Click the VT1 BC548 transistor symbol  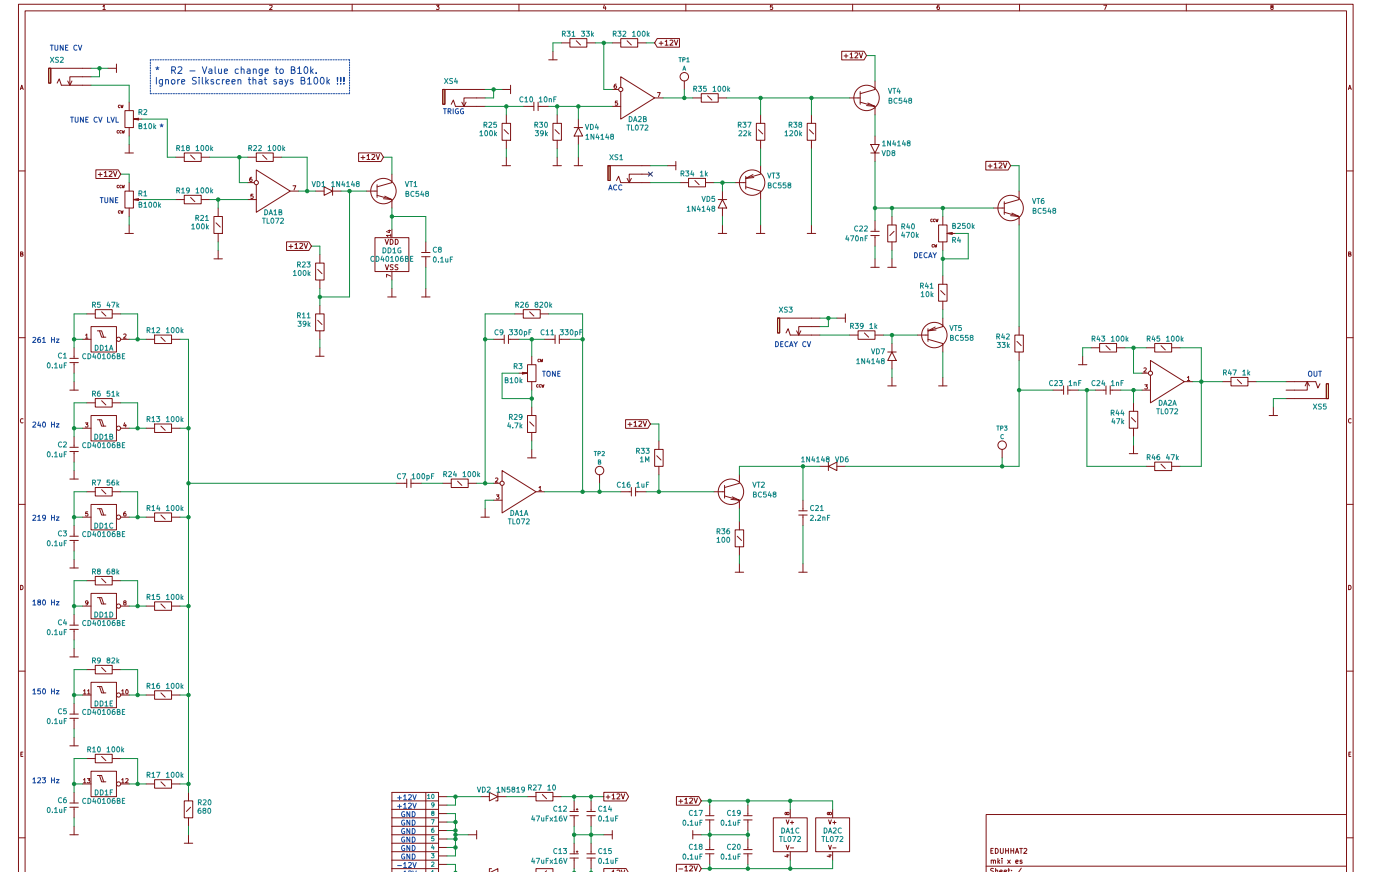384,190
